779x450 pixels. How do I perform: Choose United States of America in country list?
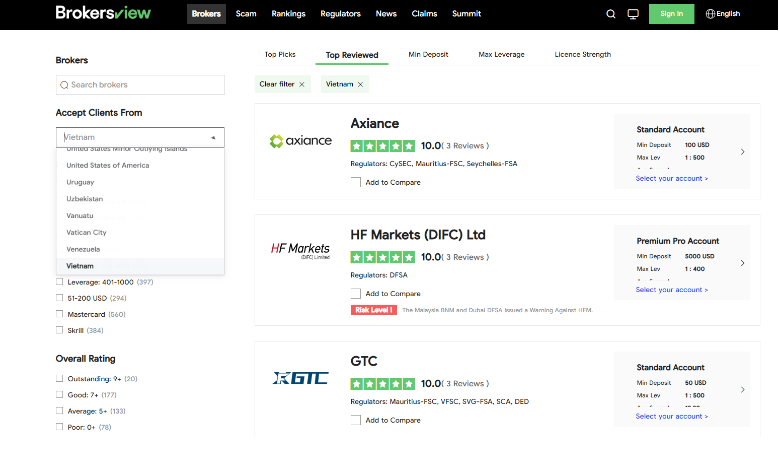[x=140, y=165]
